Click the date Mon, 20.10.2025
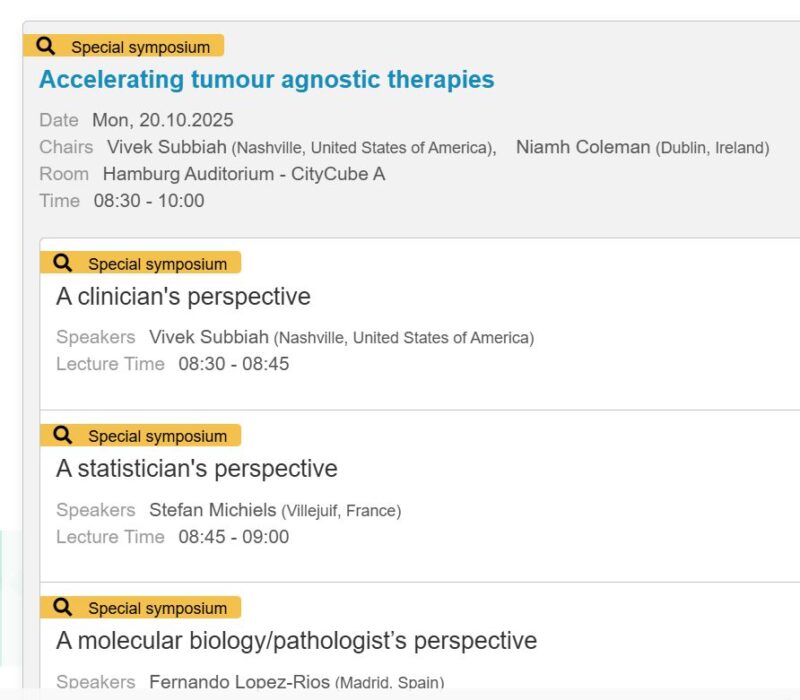The width and height of the screenshot is (800, 700). pyautogui.click(x=163, y=120)
